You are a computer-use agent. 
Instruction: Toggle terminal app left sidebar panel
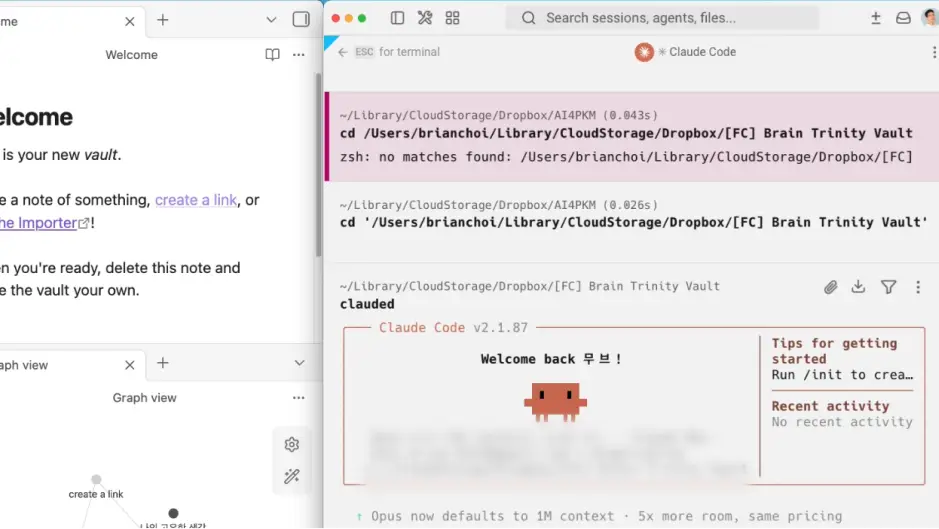(x=397, y=18)
